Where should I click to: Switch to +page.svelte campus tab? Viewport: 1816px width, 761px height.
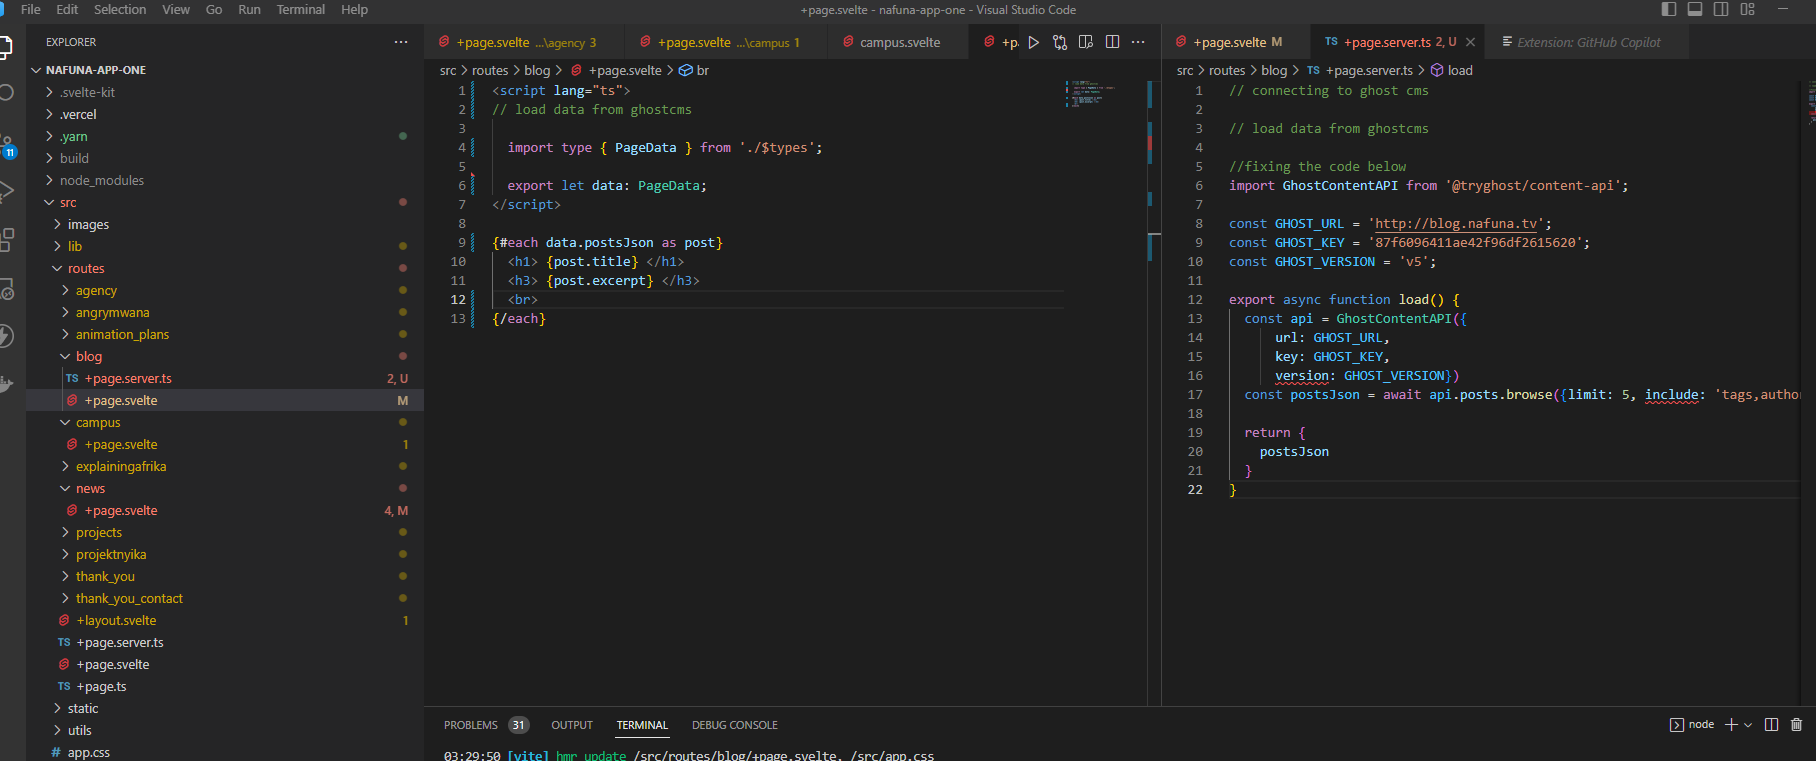(x=727, y=42)
